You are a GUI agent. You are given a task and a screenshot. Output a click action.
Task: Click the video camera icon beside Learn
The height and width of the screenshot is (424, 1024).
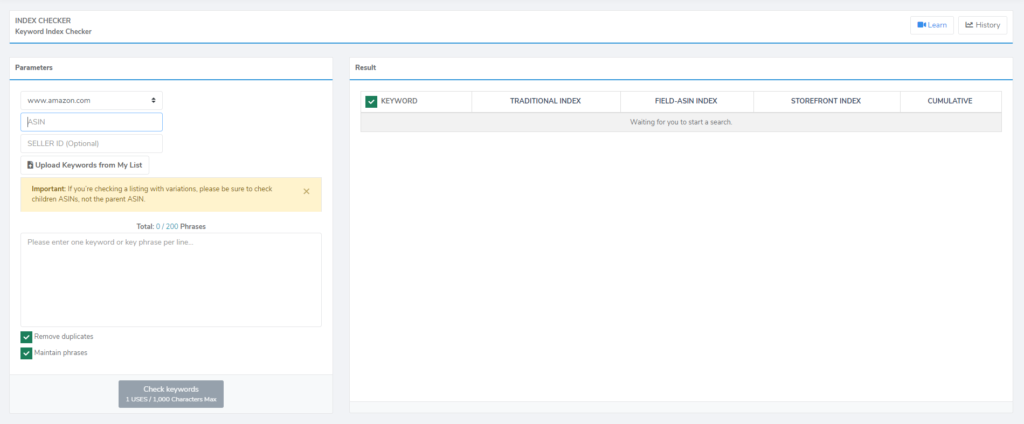click(921, 25)
